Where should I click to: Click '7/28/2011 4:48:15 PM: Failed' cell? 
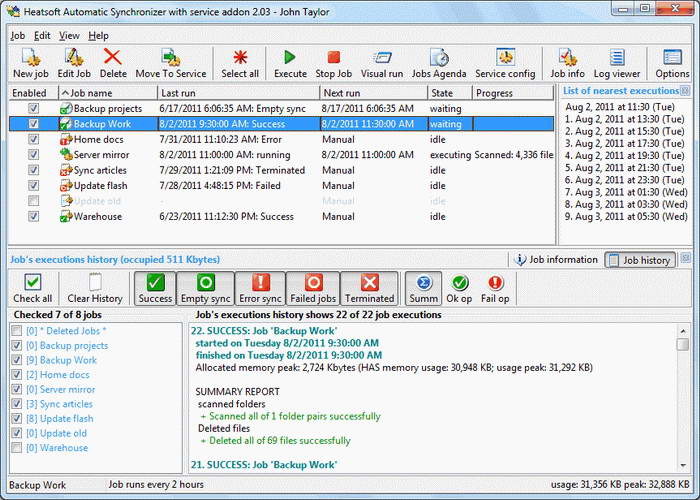[x=220, y=186]
